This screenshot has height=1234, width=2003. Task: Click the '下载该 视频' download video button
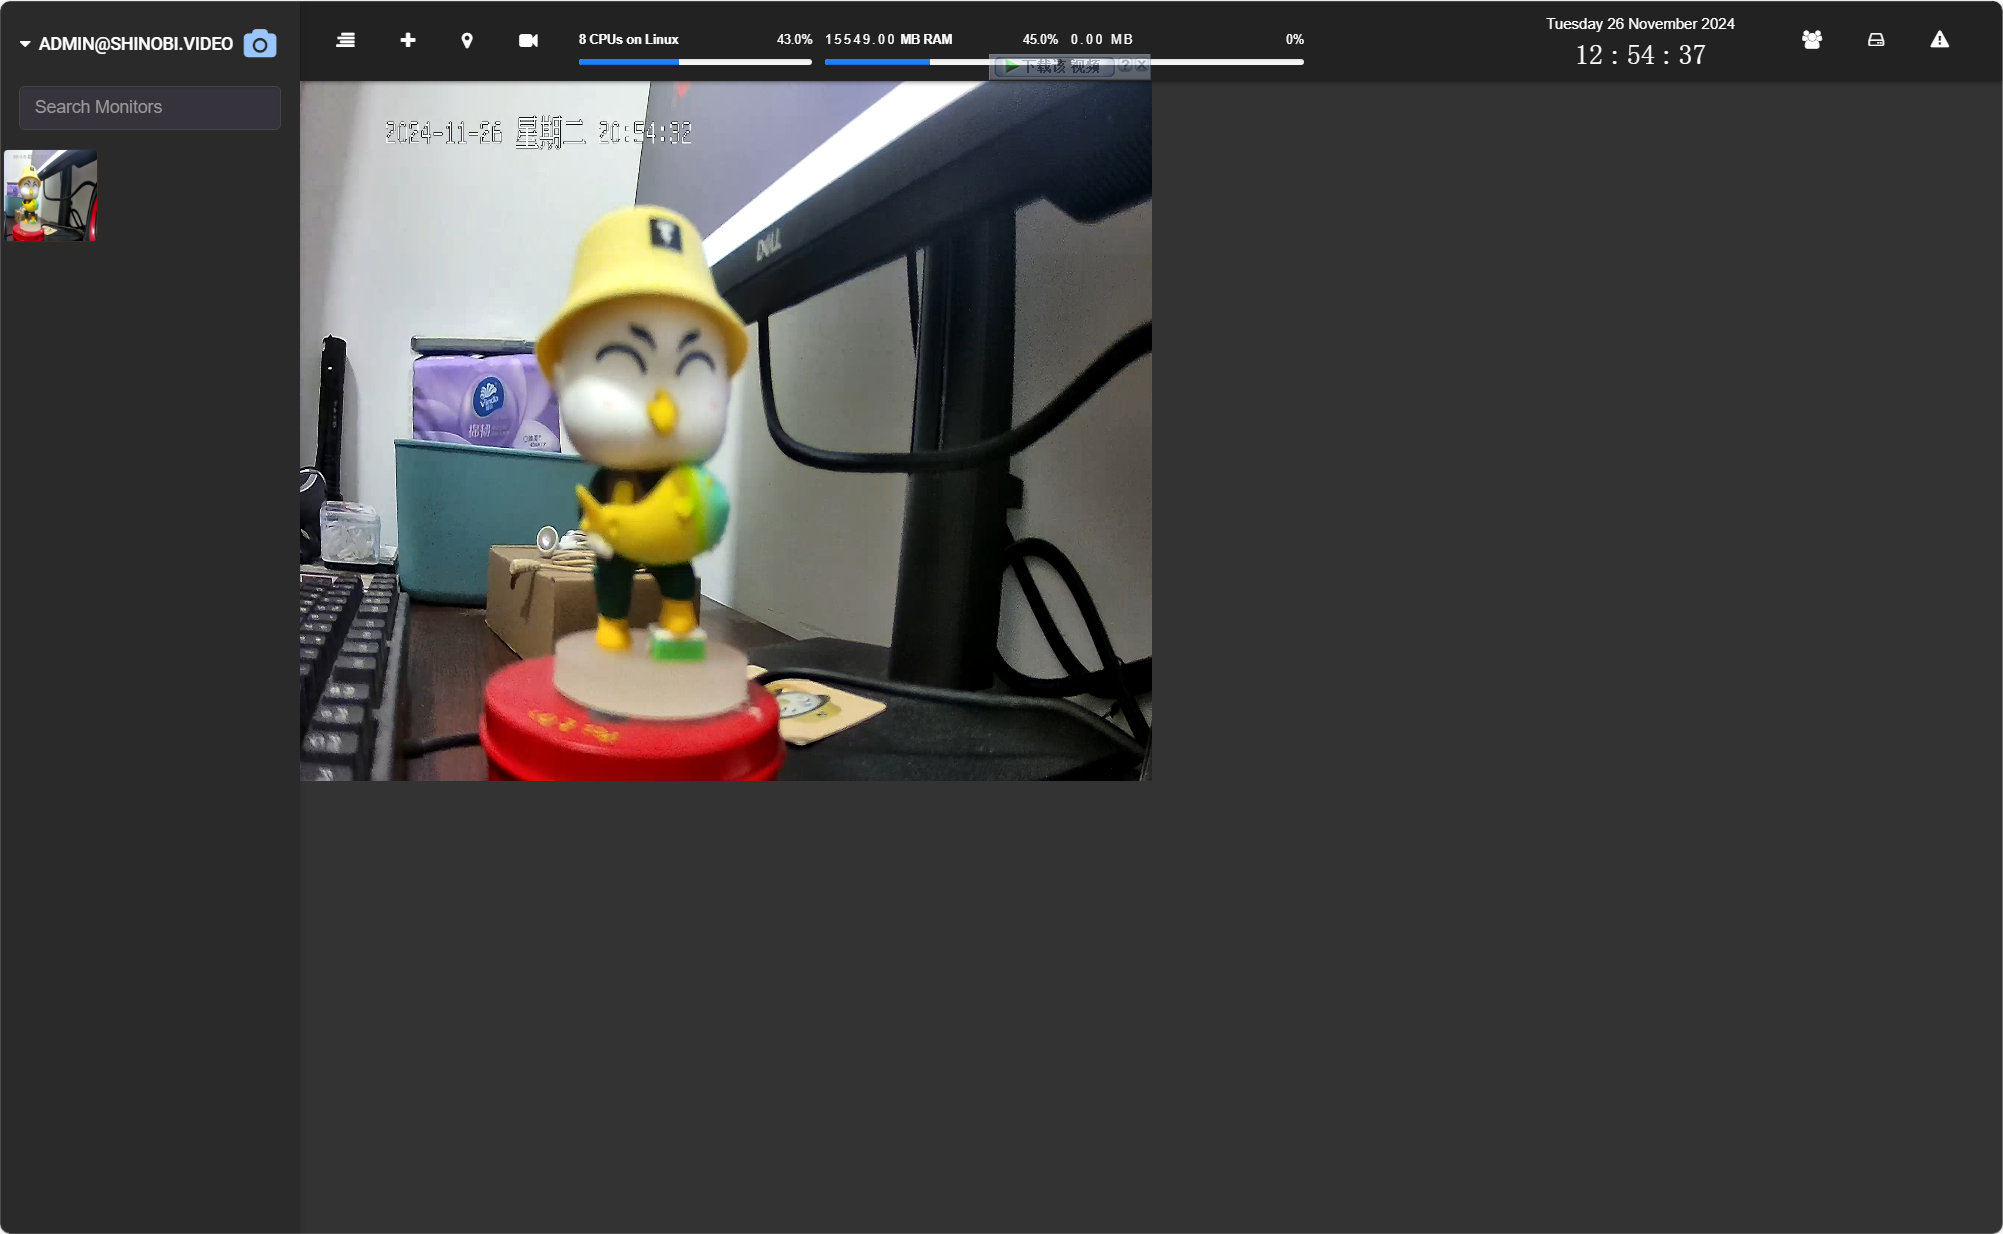coord(1054,67)
